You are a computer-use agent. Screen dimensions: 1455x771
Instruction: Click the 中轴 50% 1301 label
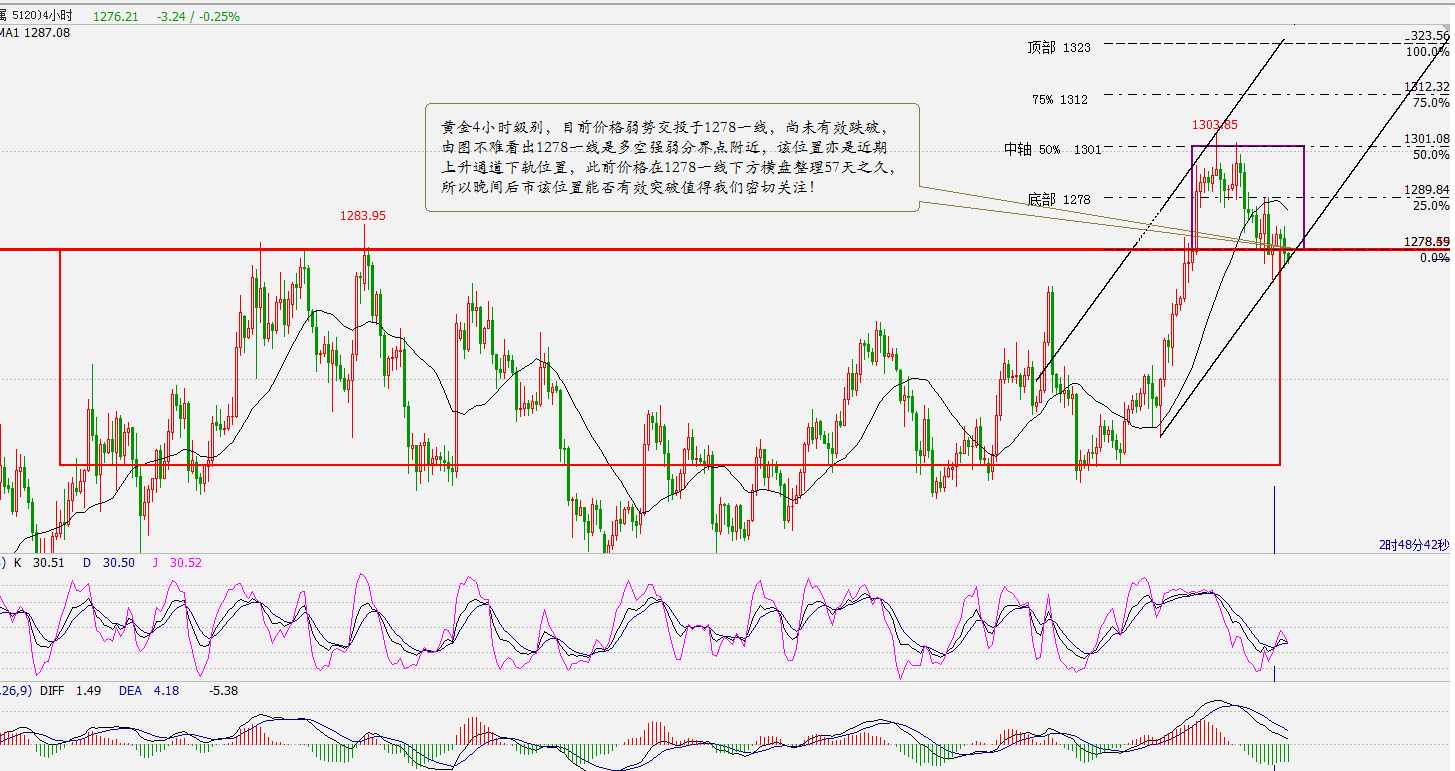pyautogui.click(x=1052, y=149)
